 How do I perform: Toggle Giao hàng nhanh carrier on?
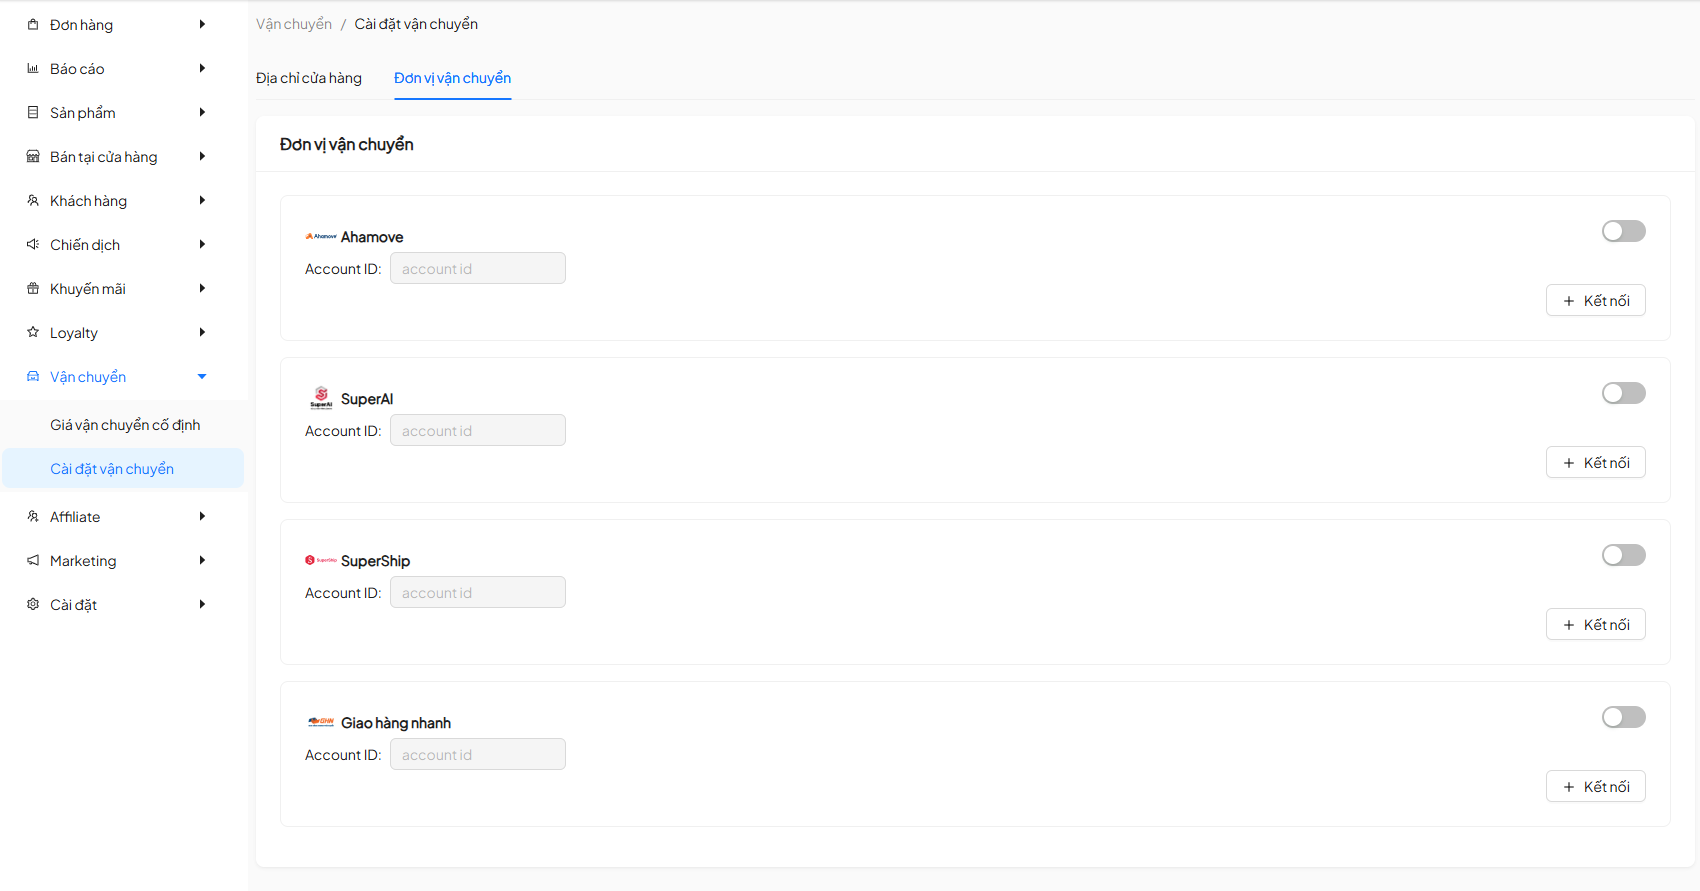(1623, 717)
